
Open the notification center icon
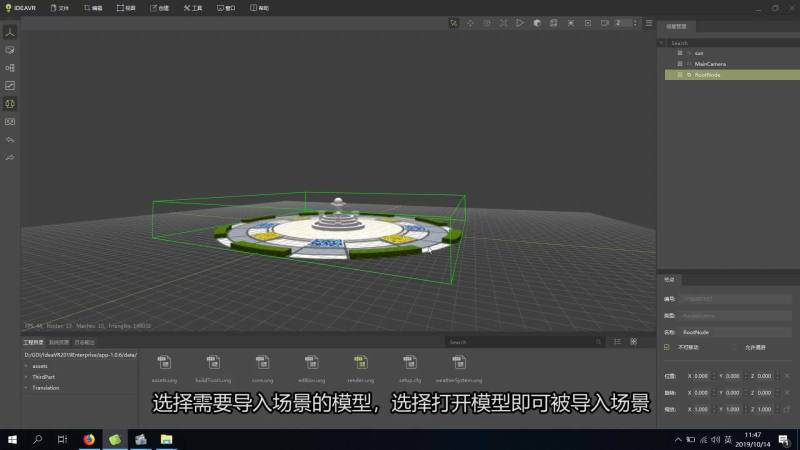[x=784, y=440]
